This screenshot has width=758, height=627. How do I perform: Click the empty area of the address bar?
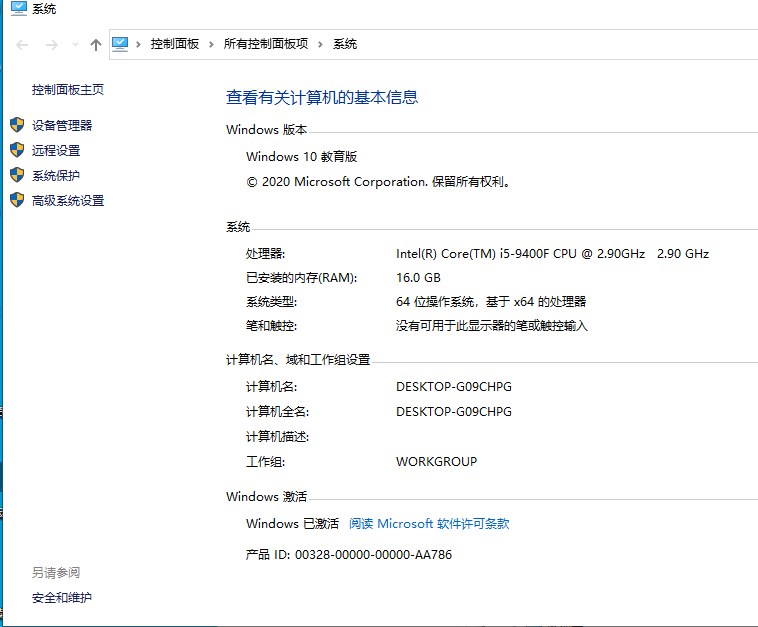[x=550, y=44]
